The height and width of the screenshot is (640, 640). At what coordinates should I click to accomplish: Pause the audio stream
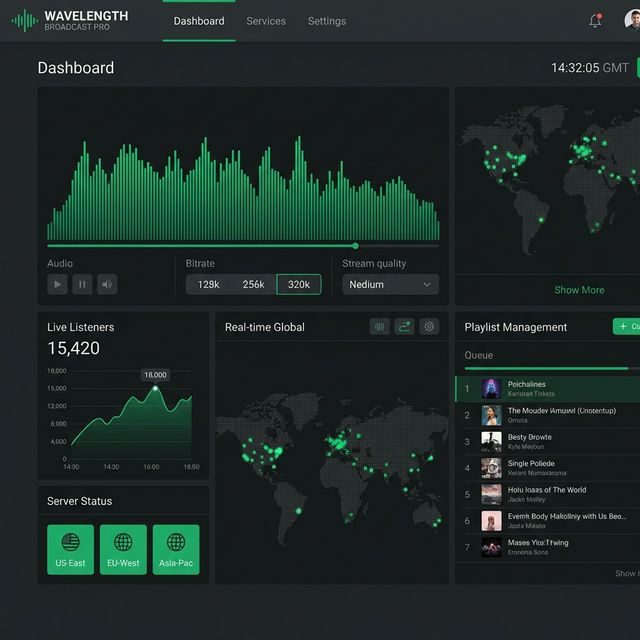click(82, 284)
